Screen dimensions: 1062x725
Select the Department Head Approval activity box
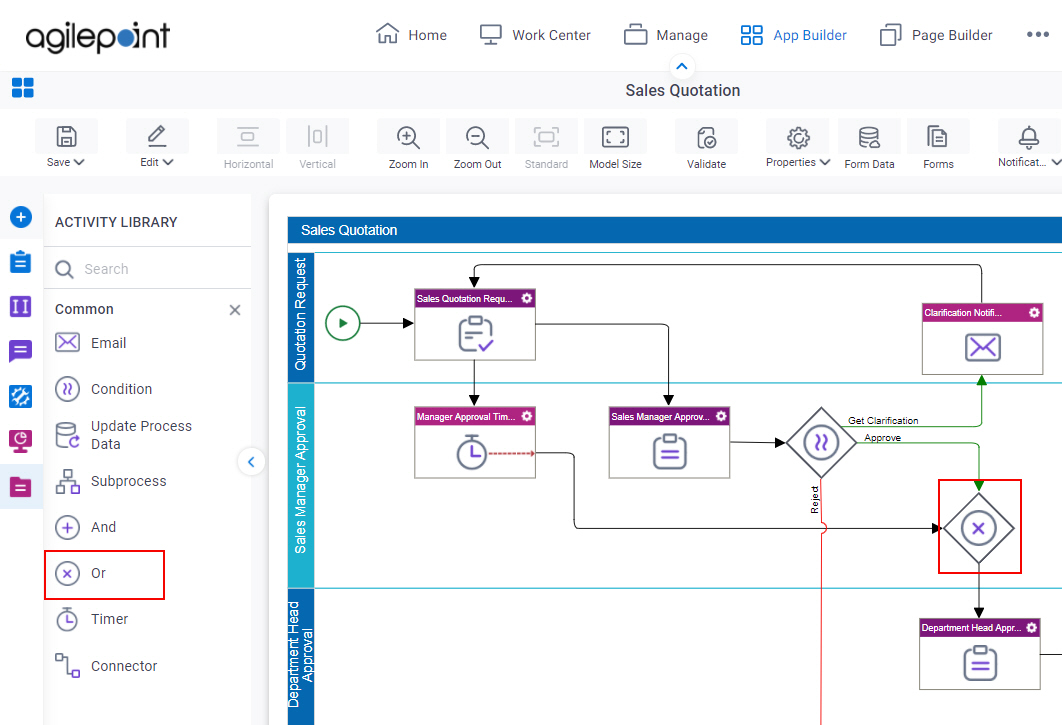pos(979,654)
